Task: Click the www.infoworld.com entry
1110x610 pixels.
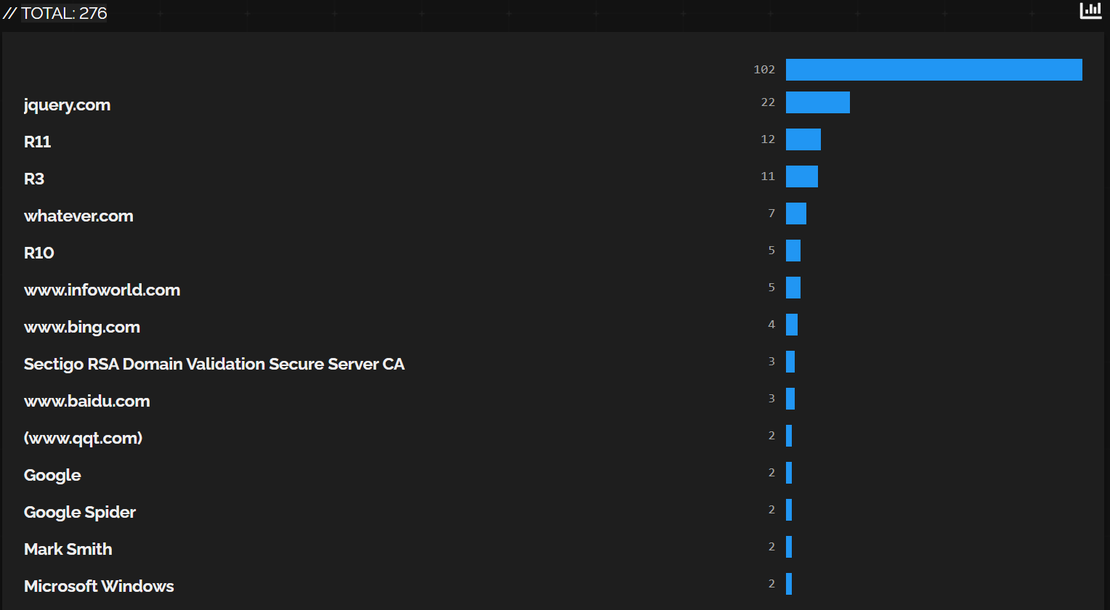Action: (102, 289)
